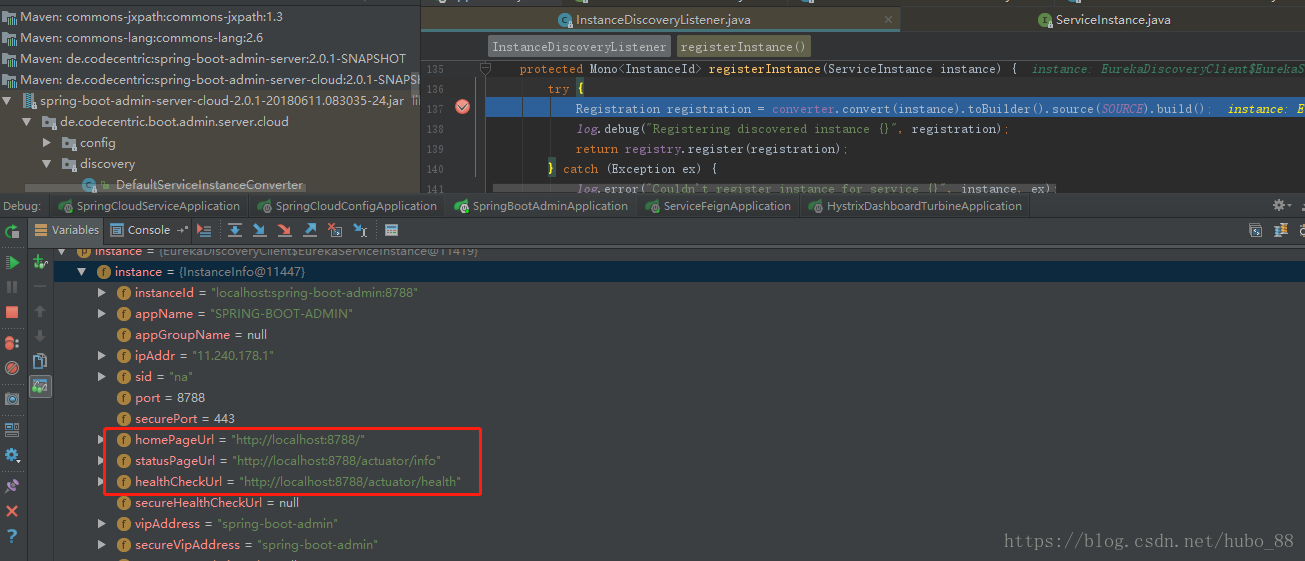
Task: Click the Resume Program green play icon
Action: (x=12, y=262)
